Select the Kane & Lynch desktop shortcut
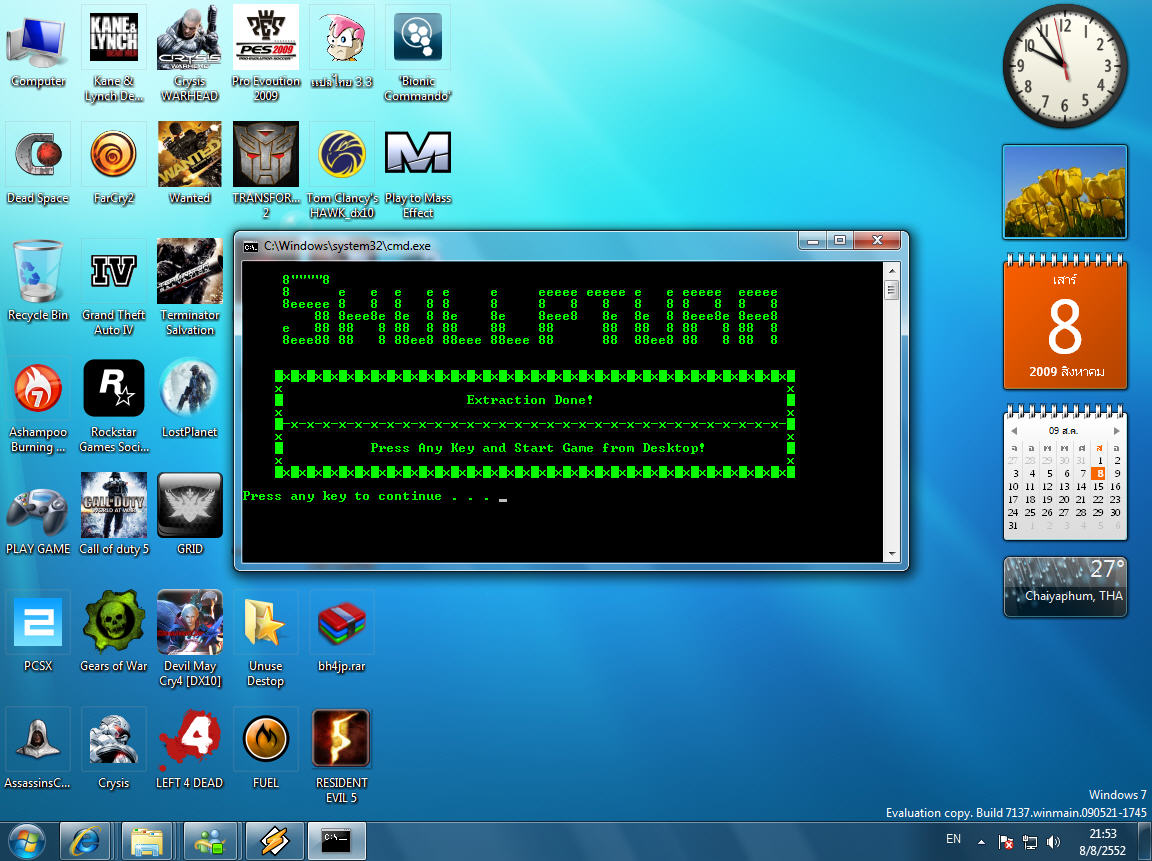1152x861 pixels. coord(113,53)
